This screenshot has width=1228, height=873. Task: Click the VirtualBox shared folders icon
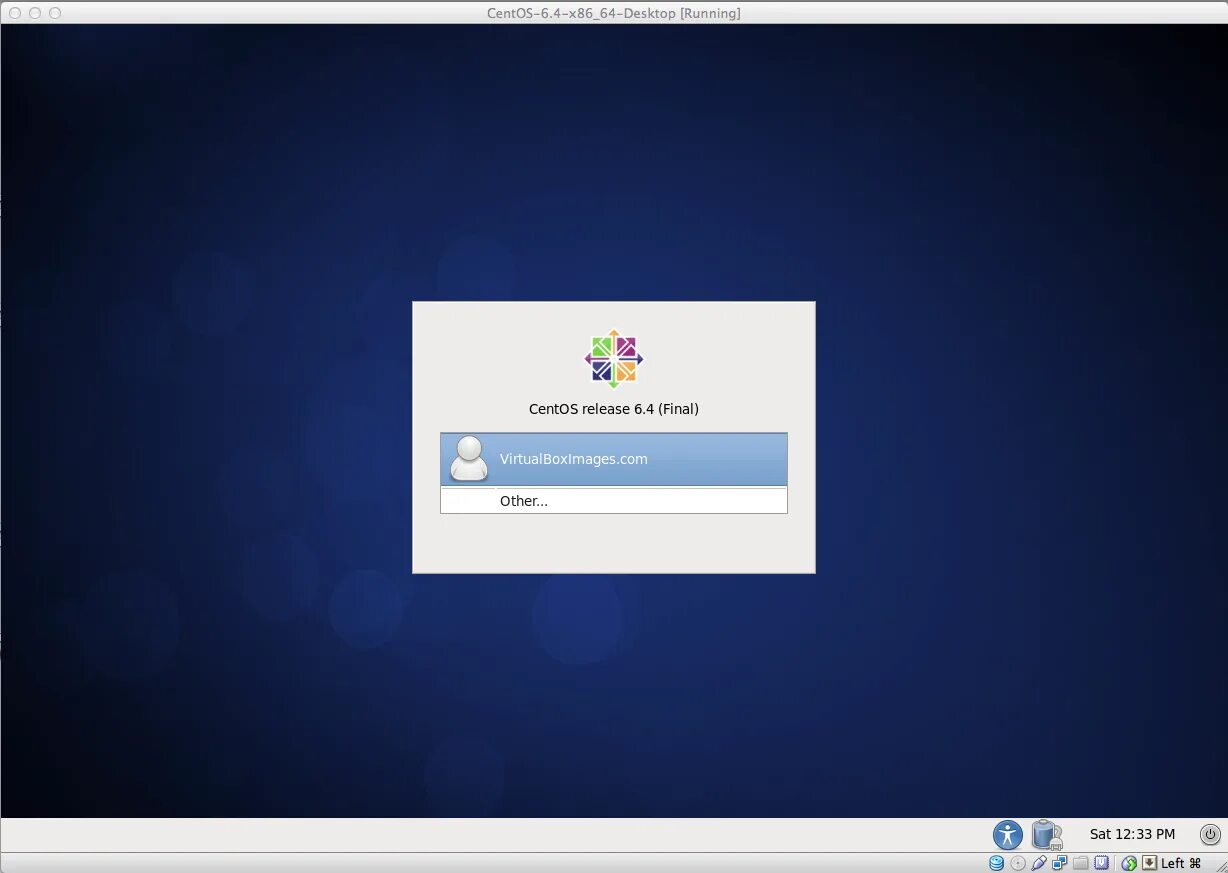(1081, 863)
